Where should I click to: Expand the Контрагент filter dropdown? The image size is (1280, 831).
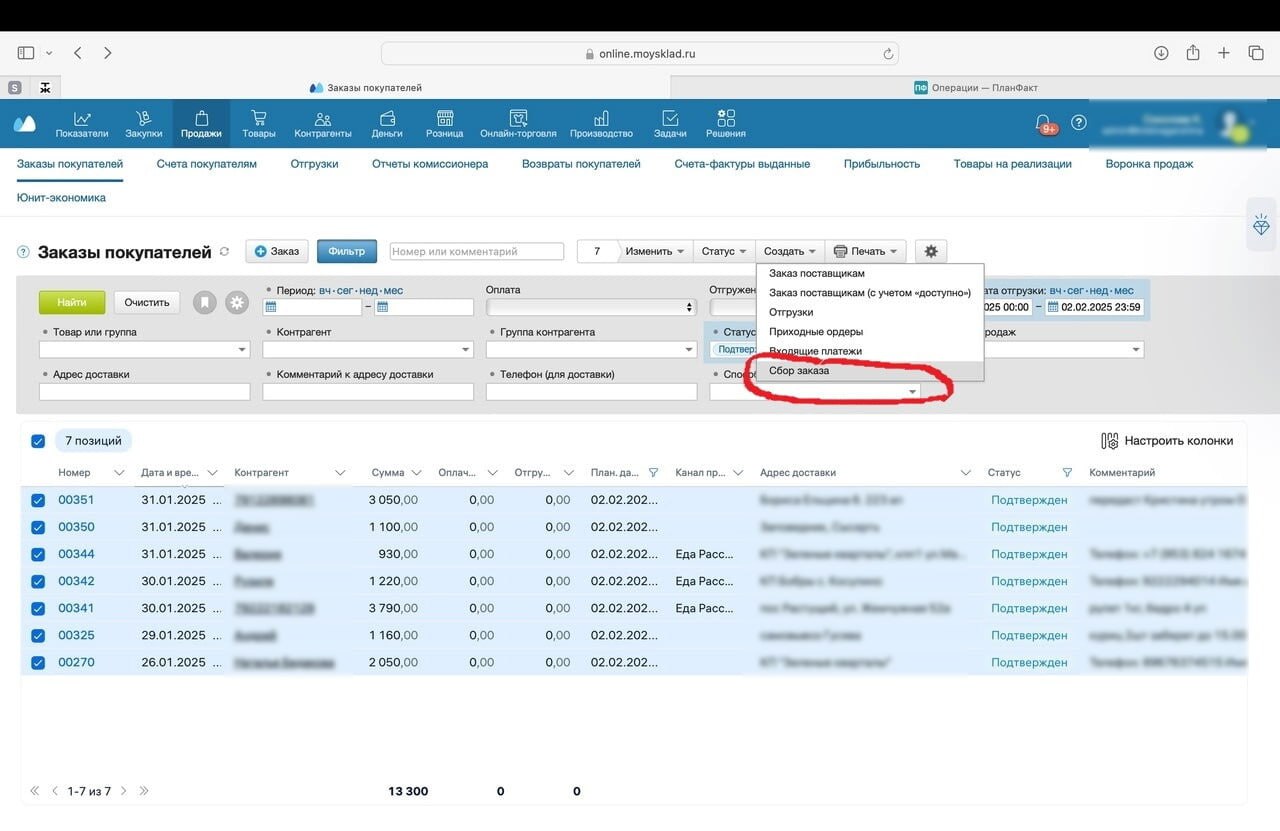tap(466, 350)
